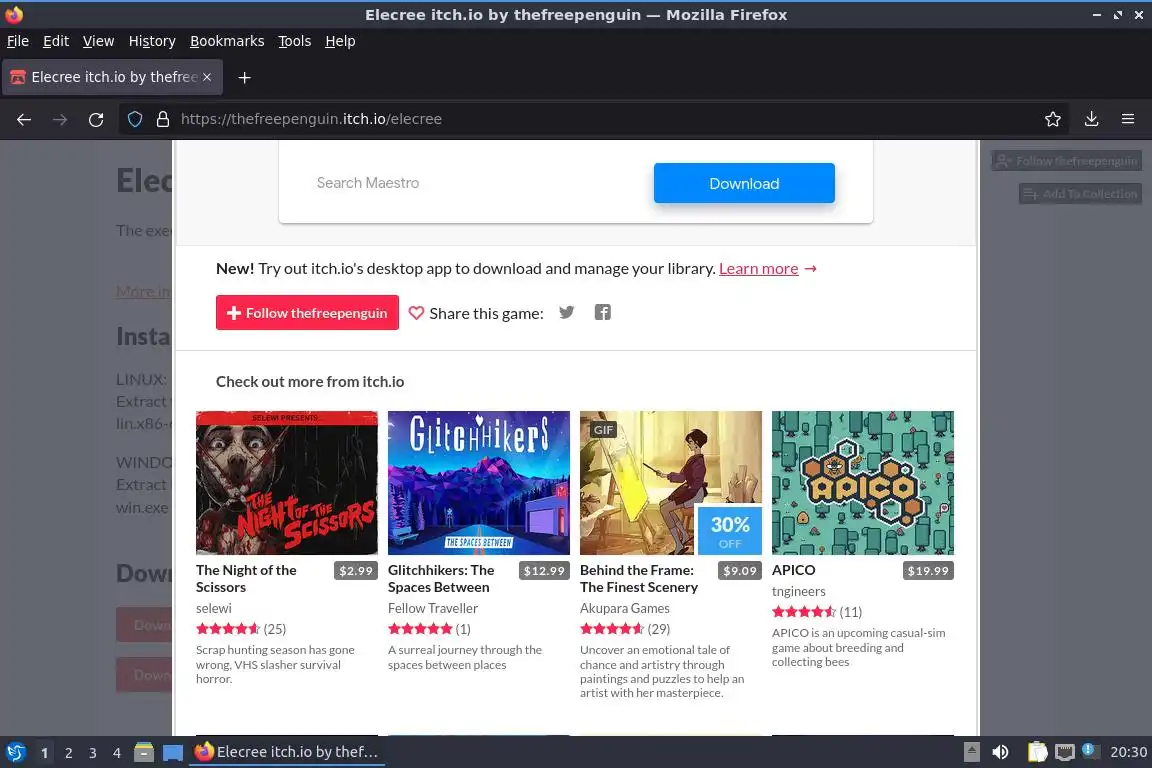Open The Night of the Scissors thumbnail

(287, 483)
